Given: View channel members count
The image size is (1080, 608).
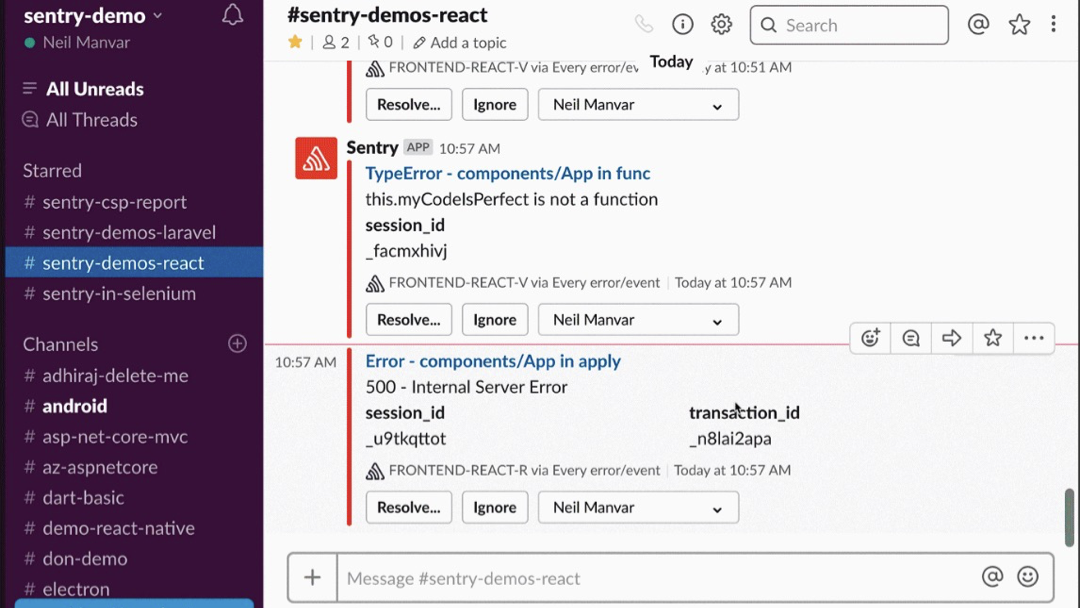Looking at the screenshot, I should [x=335, y=43].
